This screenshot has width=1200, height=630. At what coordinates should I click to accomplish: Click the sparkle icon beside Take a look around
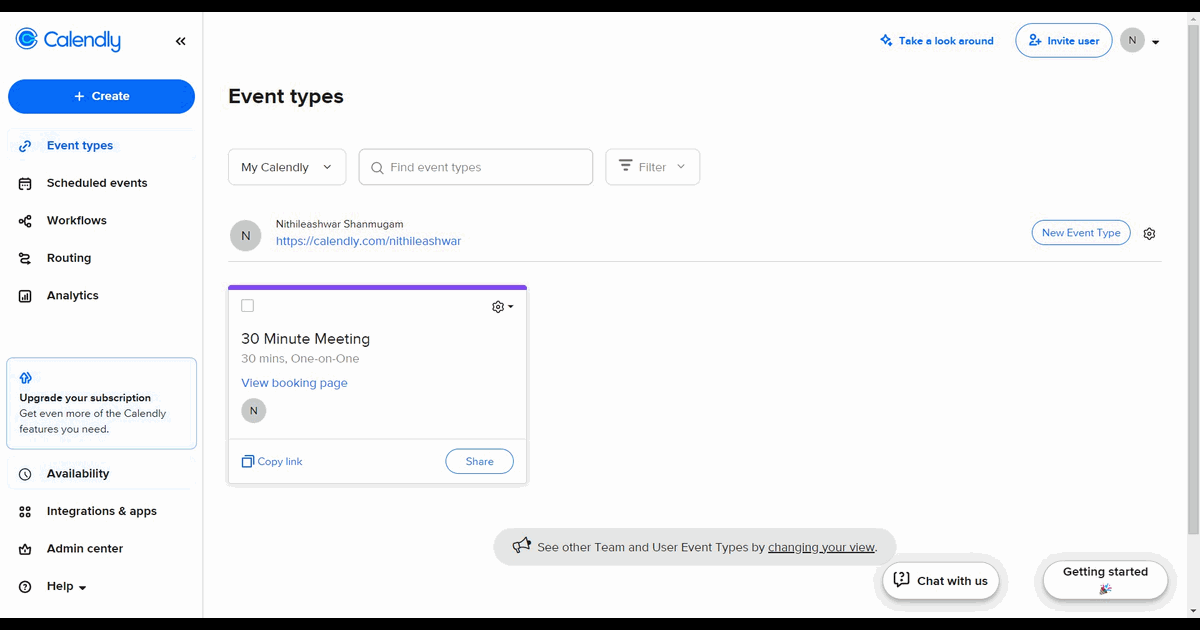pyautogui.click(x=886, y=41)
